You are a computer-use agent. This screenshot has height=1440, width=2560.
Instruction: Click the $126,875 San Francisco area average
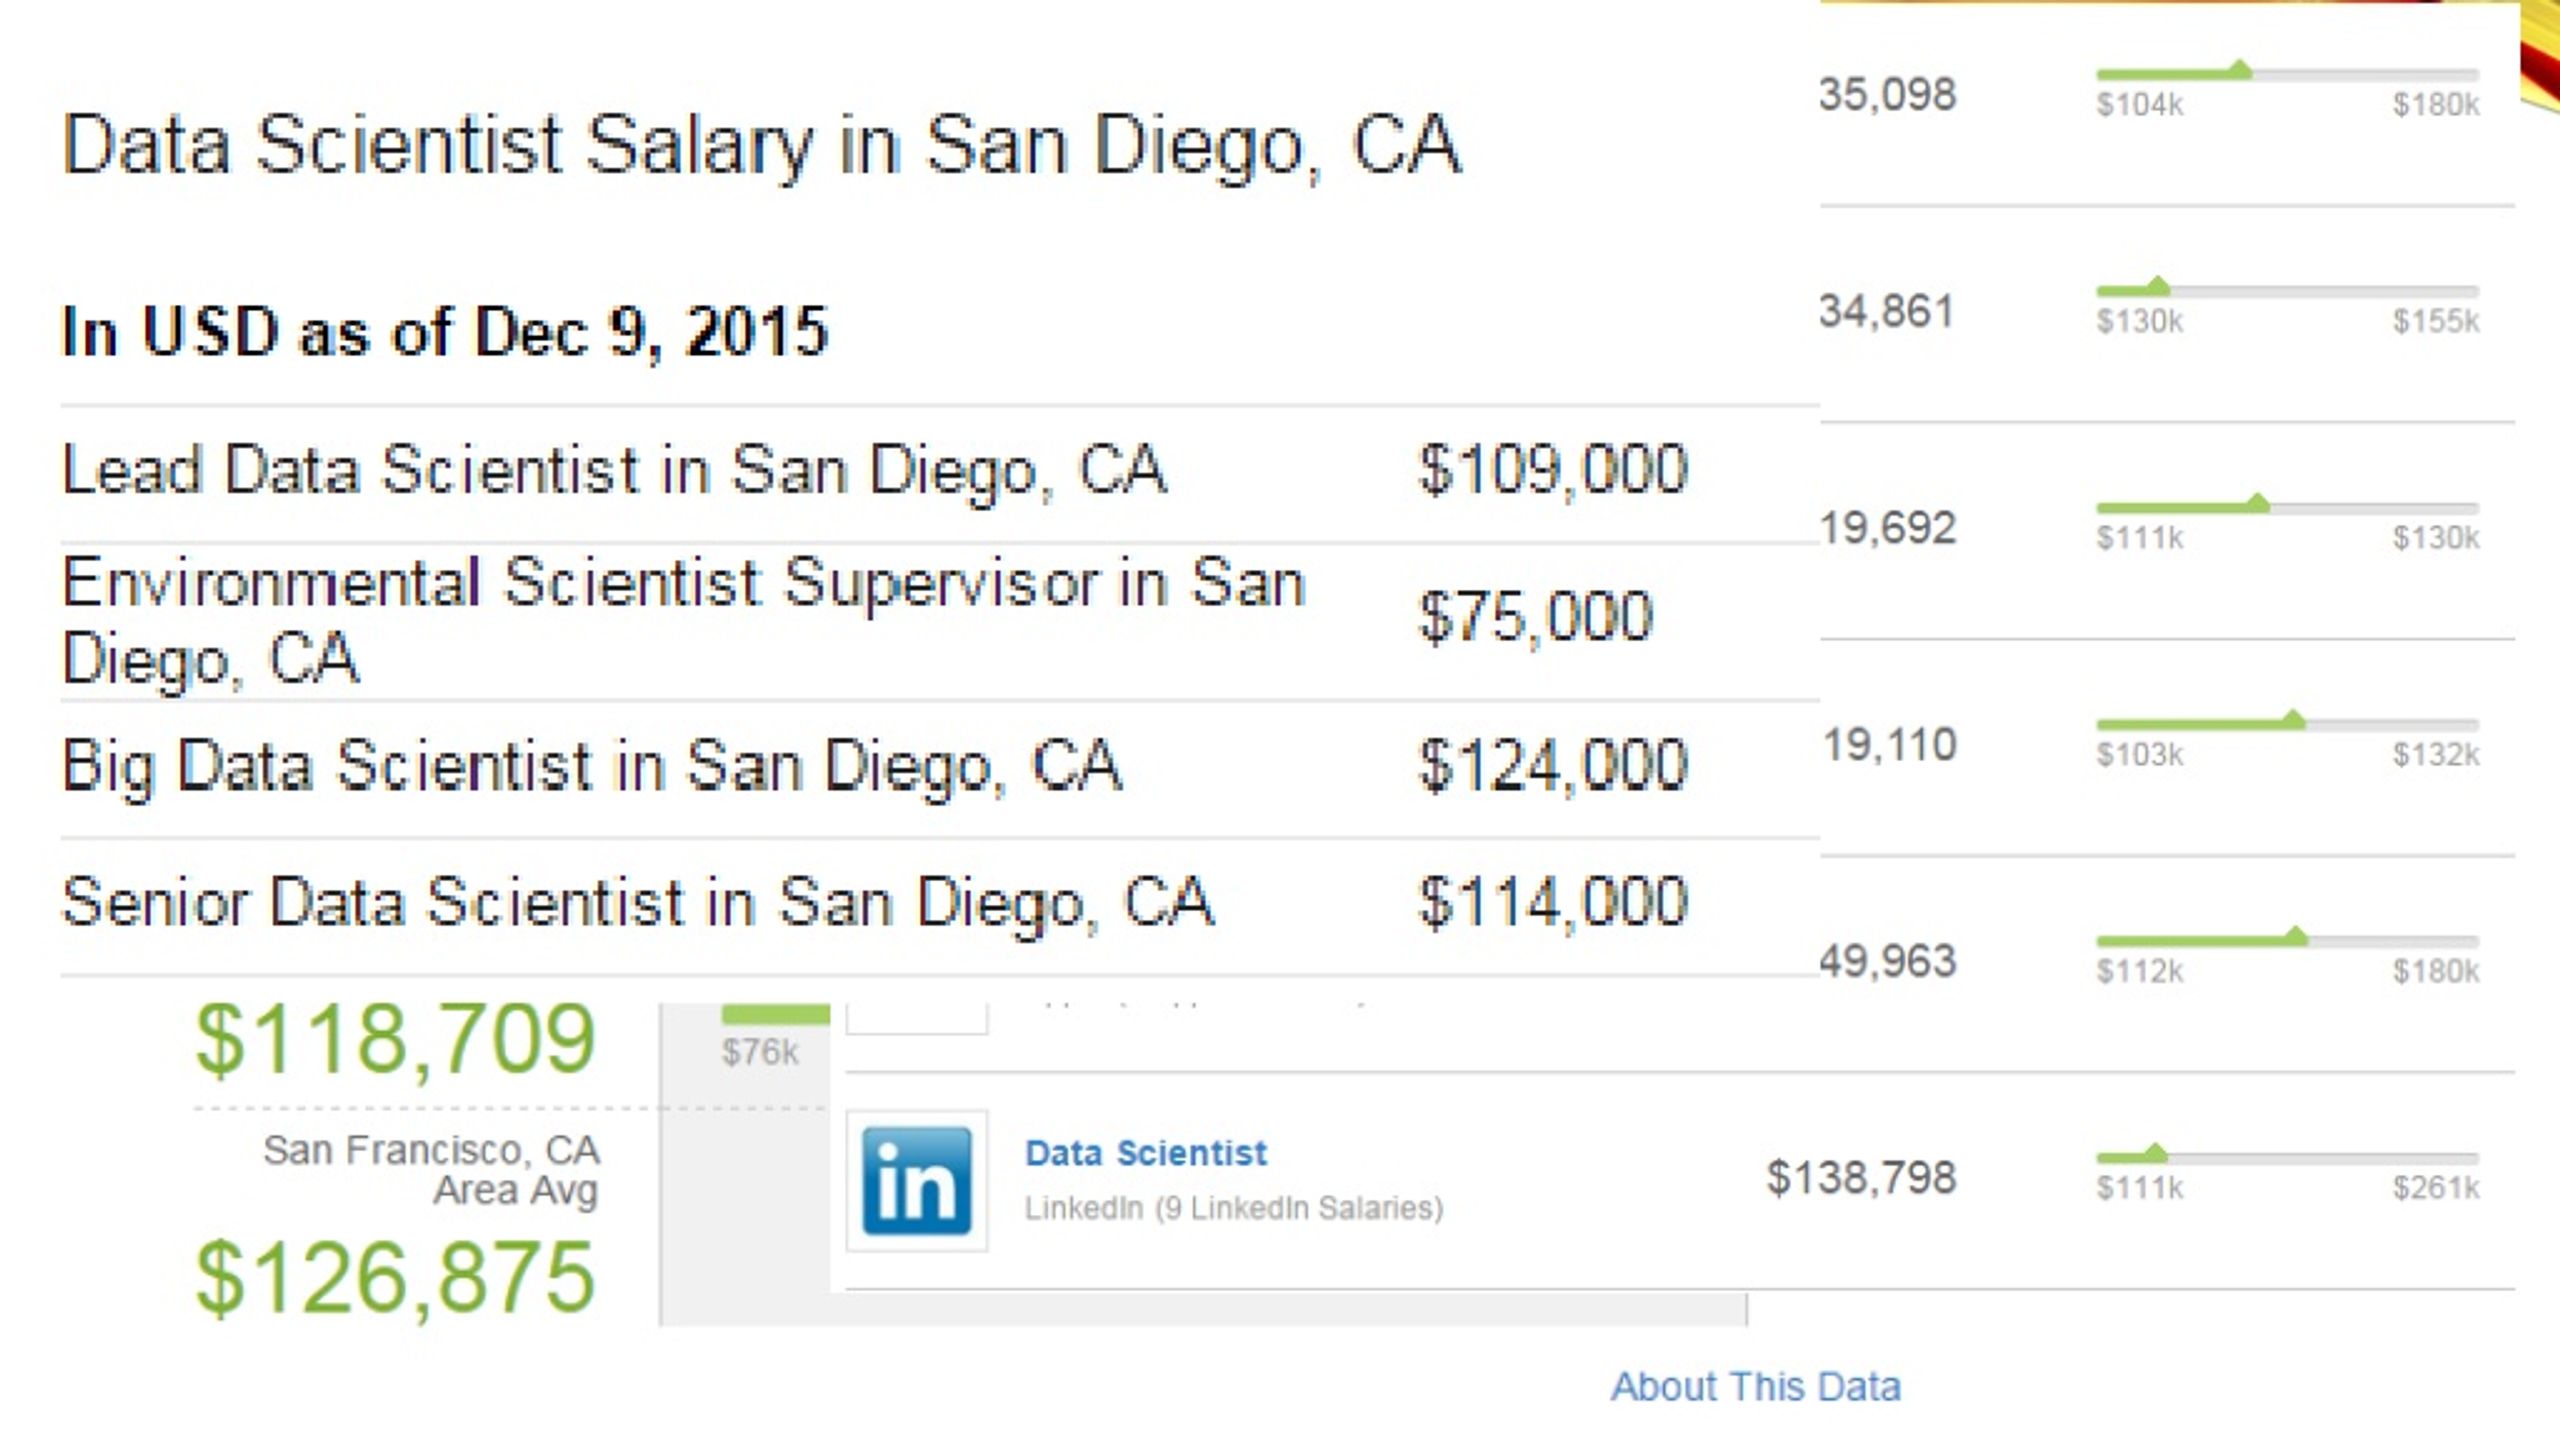pos(396,1278)
